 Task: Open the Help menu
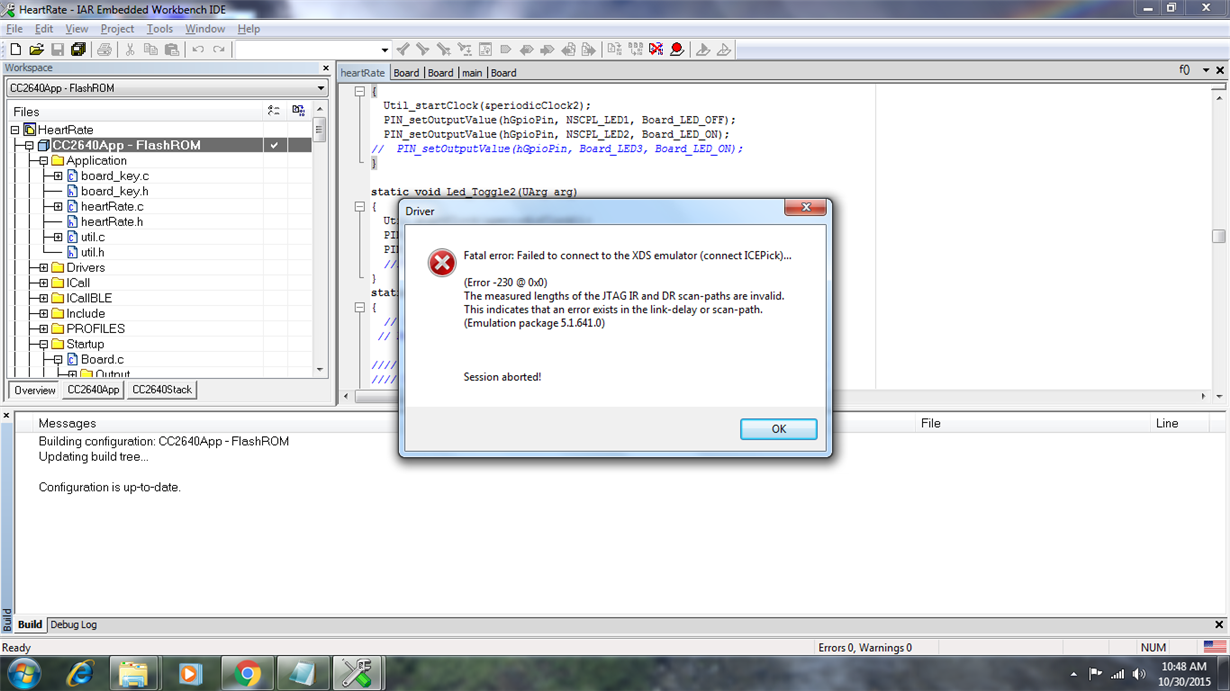click(248, 29)
